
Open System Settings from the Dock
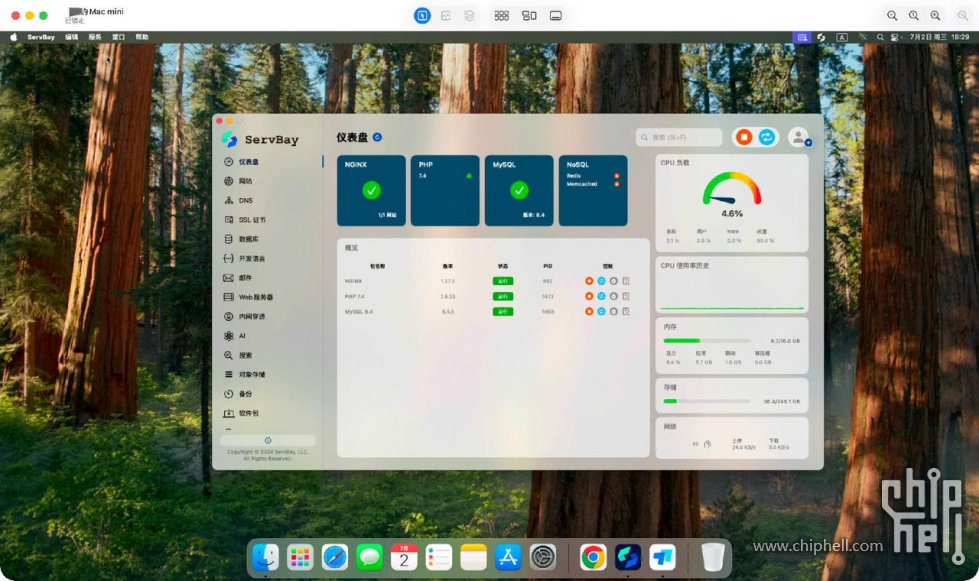543,557
